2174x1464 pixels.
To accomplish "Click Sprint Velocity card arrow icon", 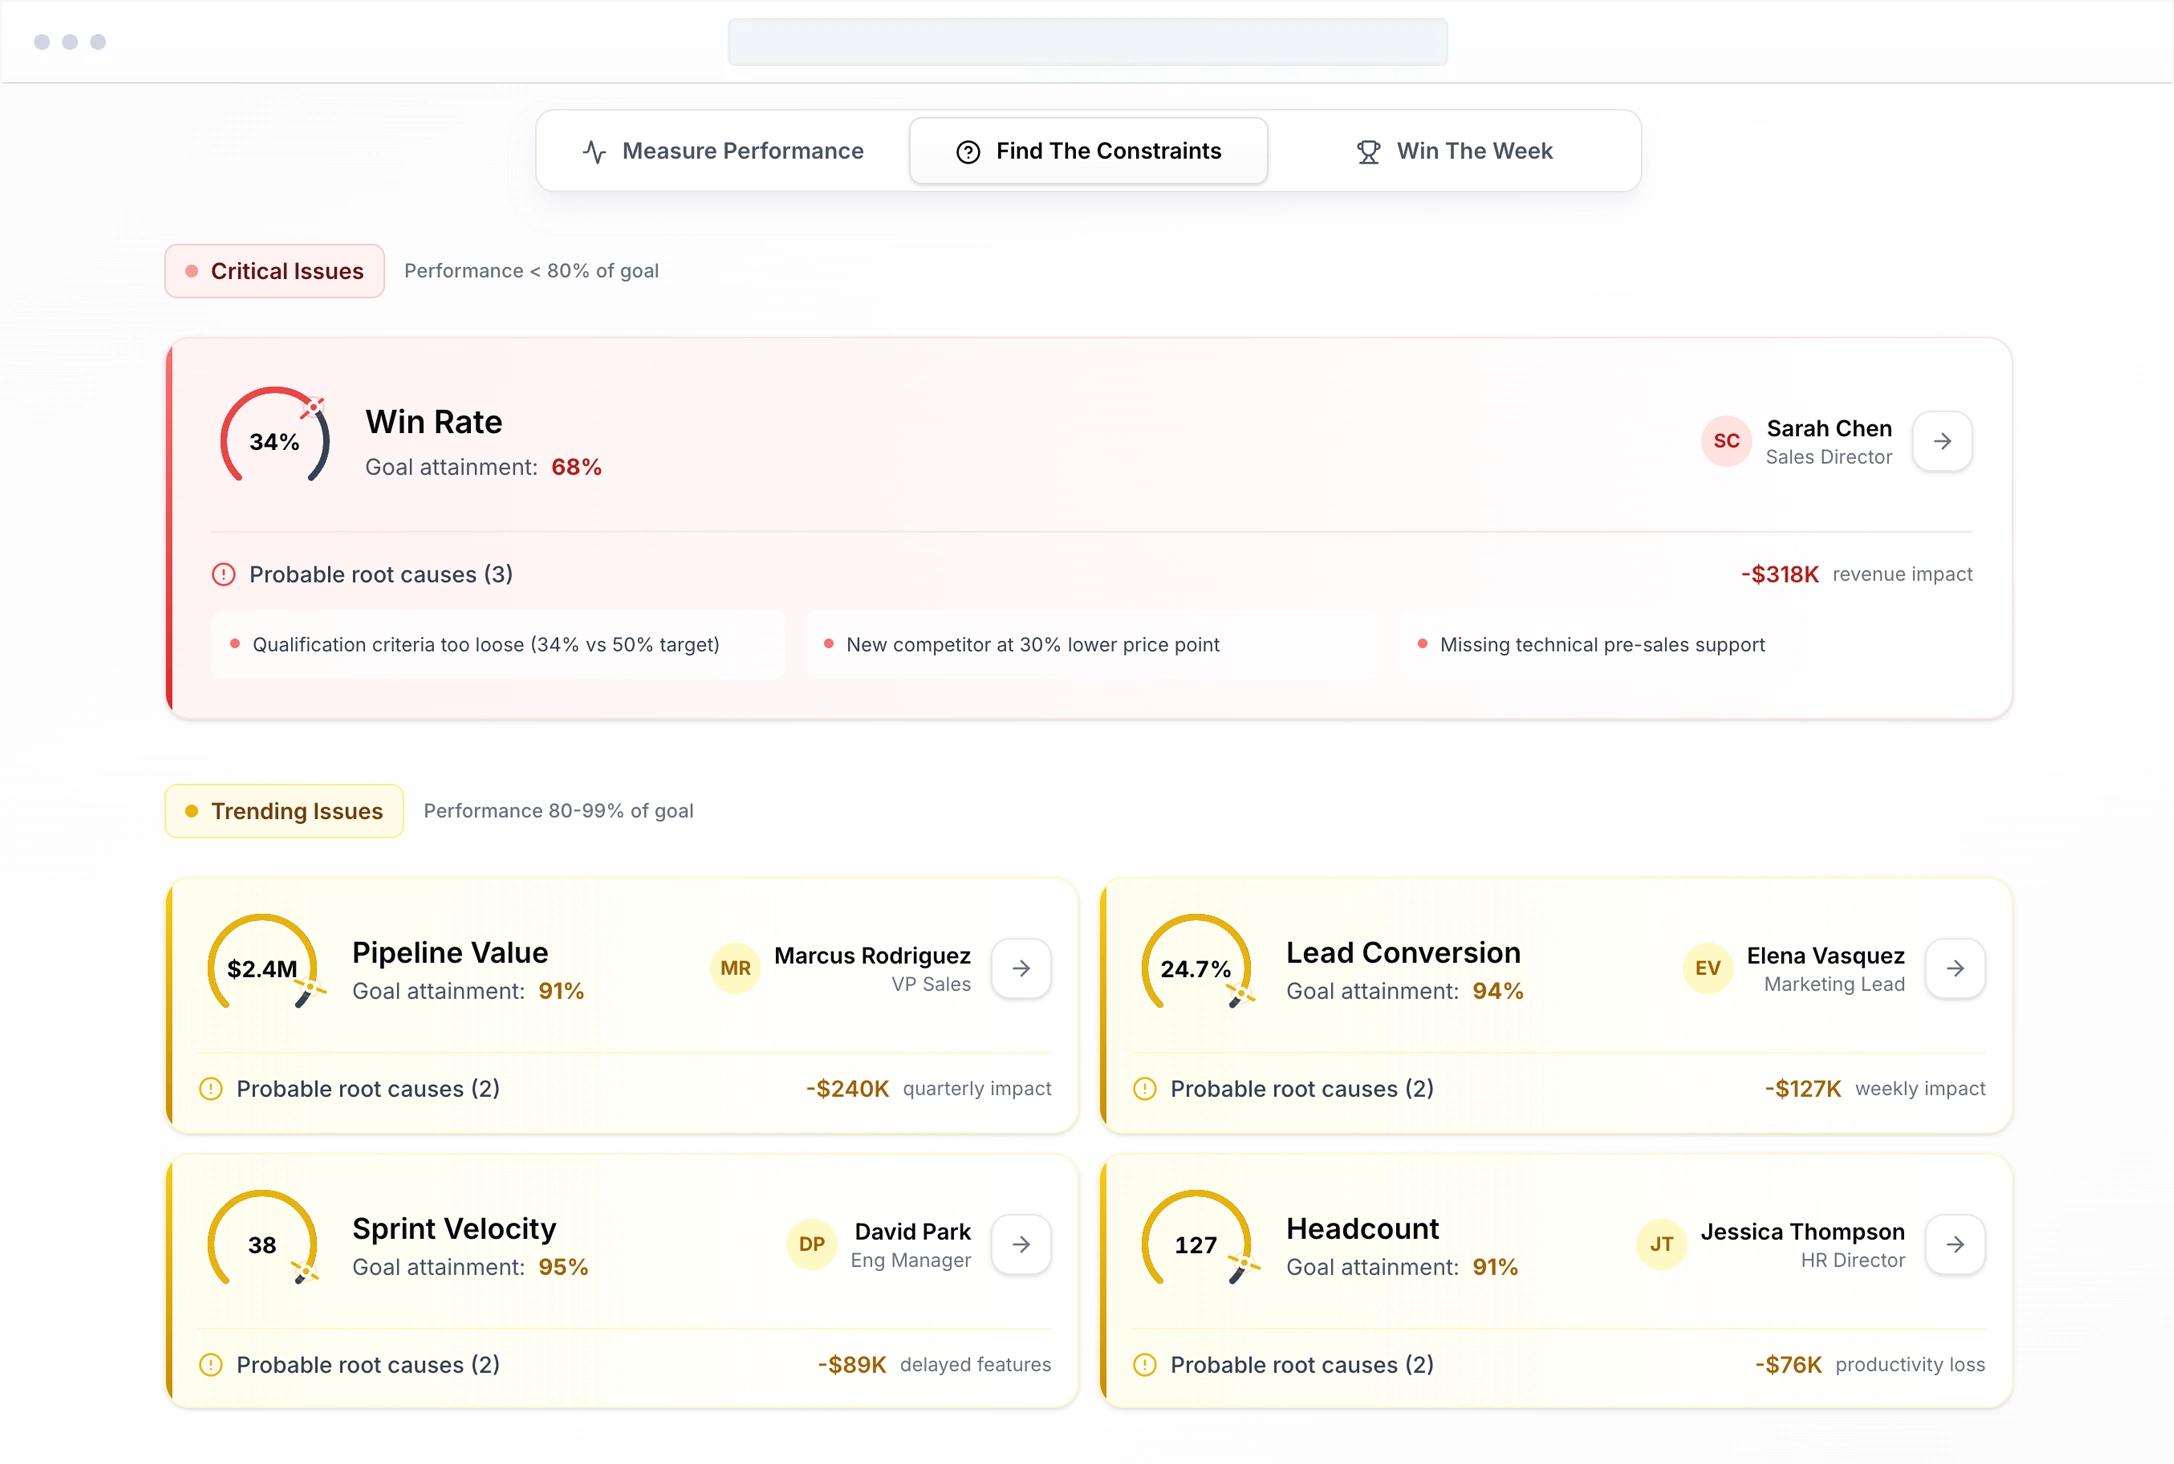I will click(x=1020, y=1244).
